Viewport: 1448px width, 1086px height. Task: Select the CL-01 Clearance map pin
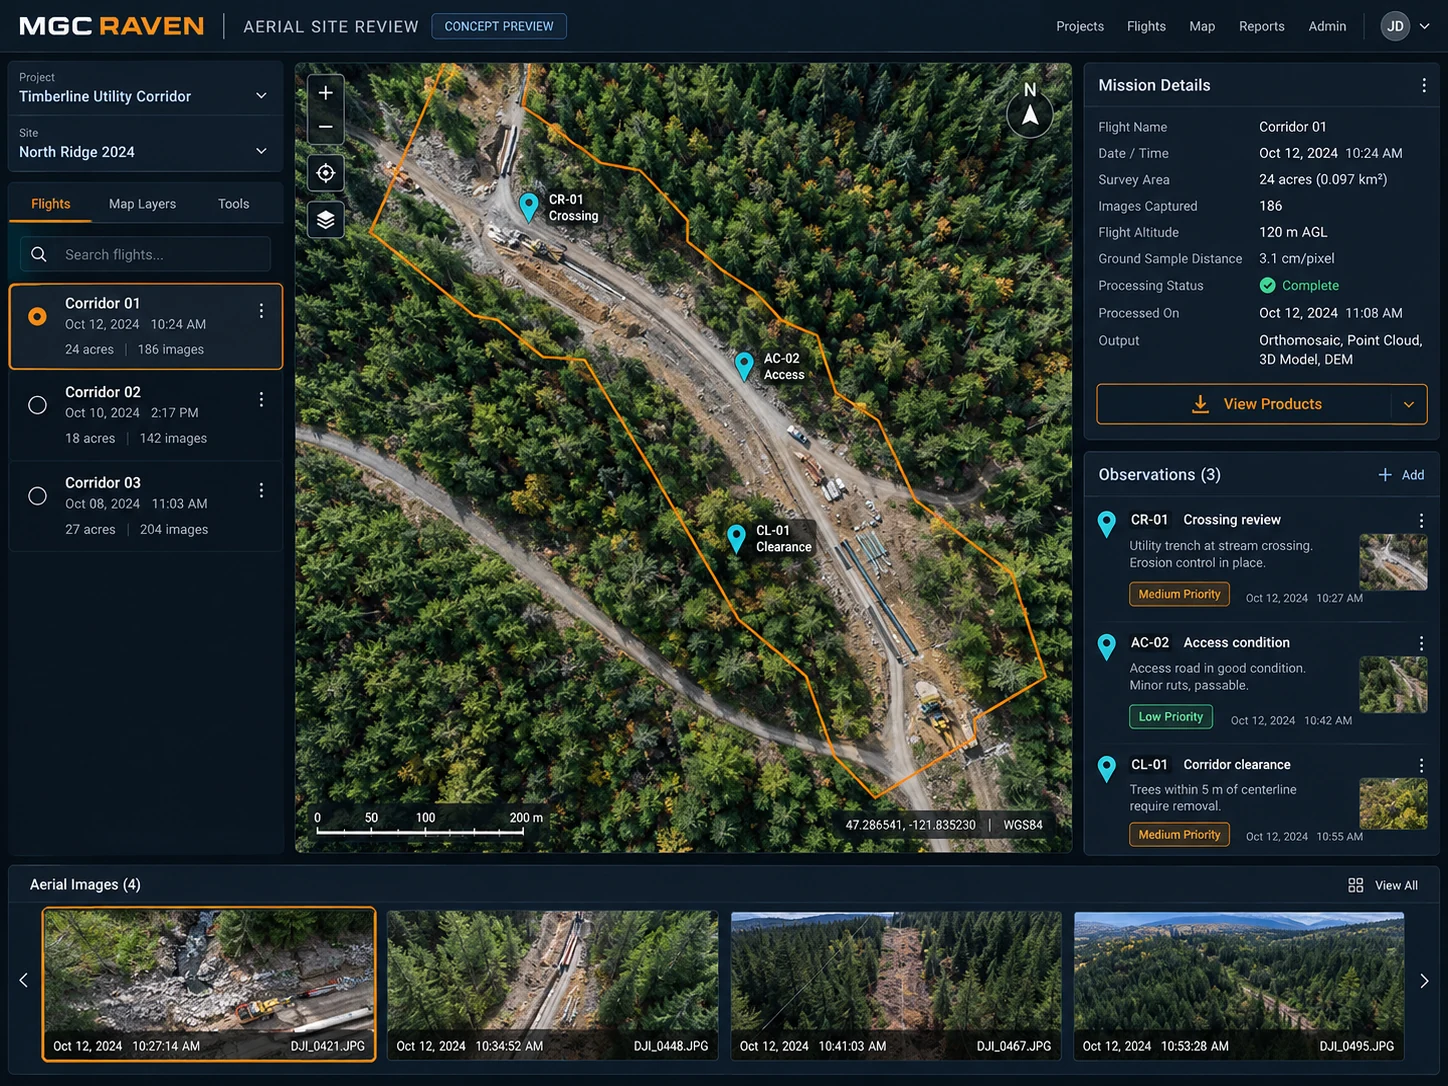(737, 539)
